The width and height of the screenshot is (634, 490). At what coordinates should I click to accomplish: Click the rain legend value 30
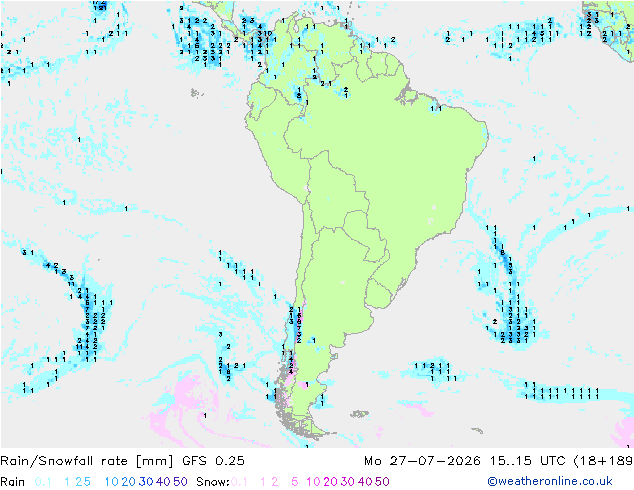[x=146, y=482]
